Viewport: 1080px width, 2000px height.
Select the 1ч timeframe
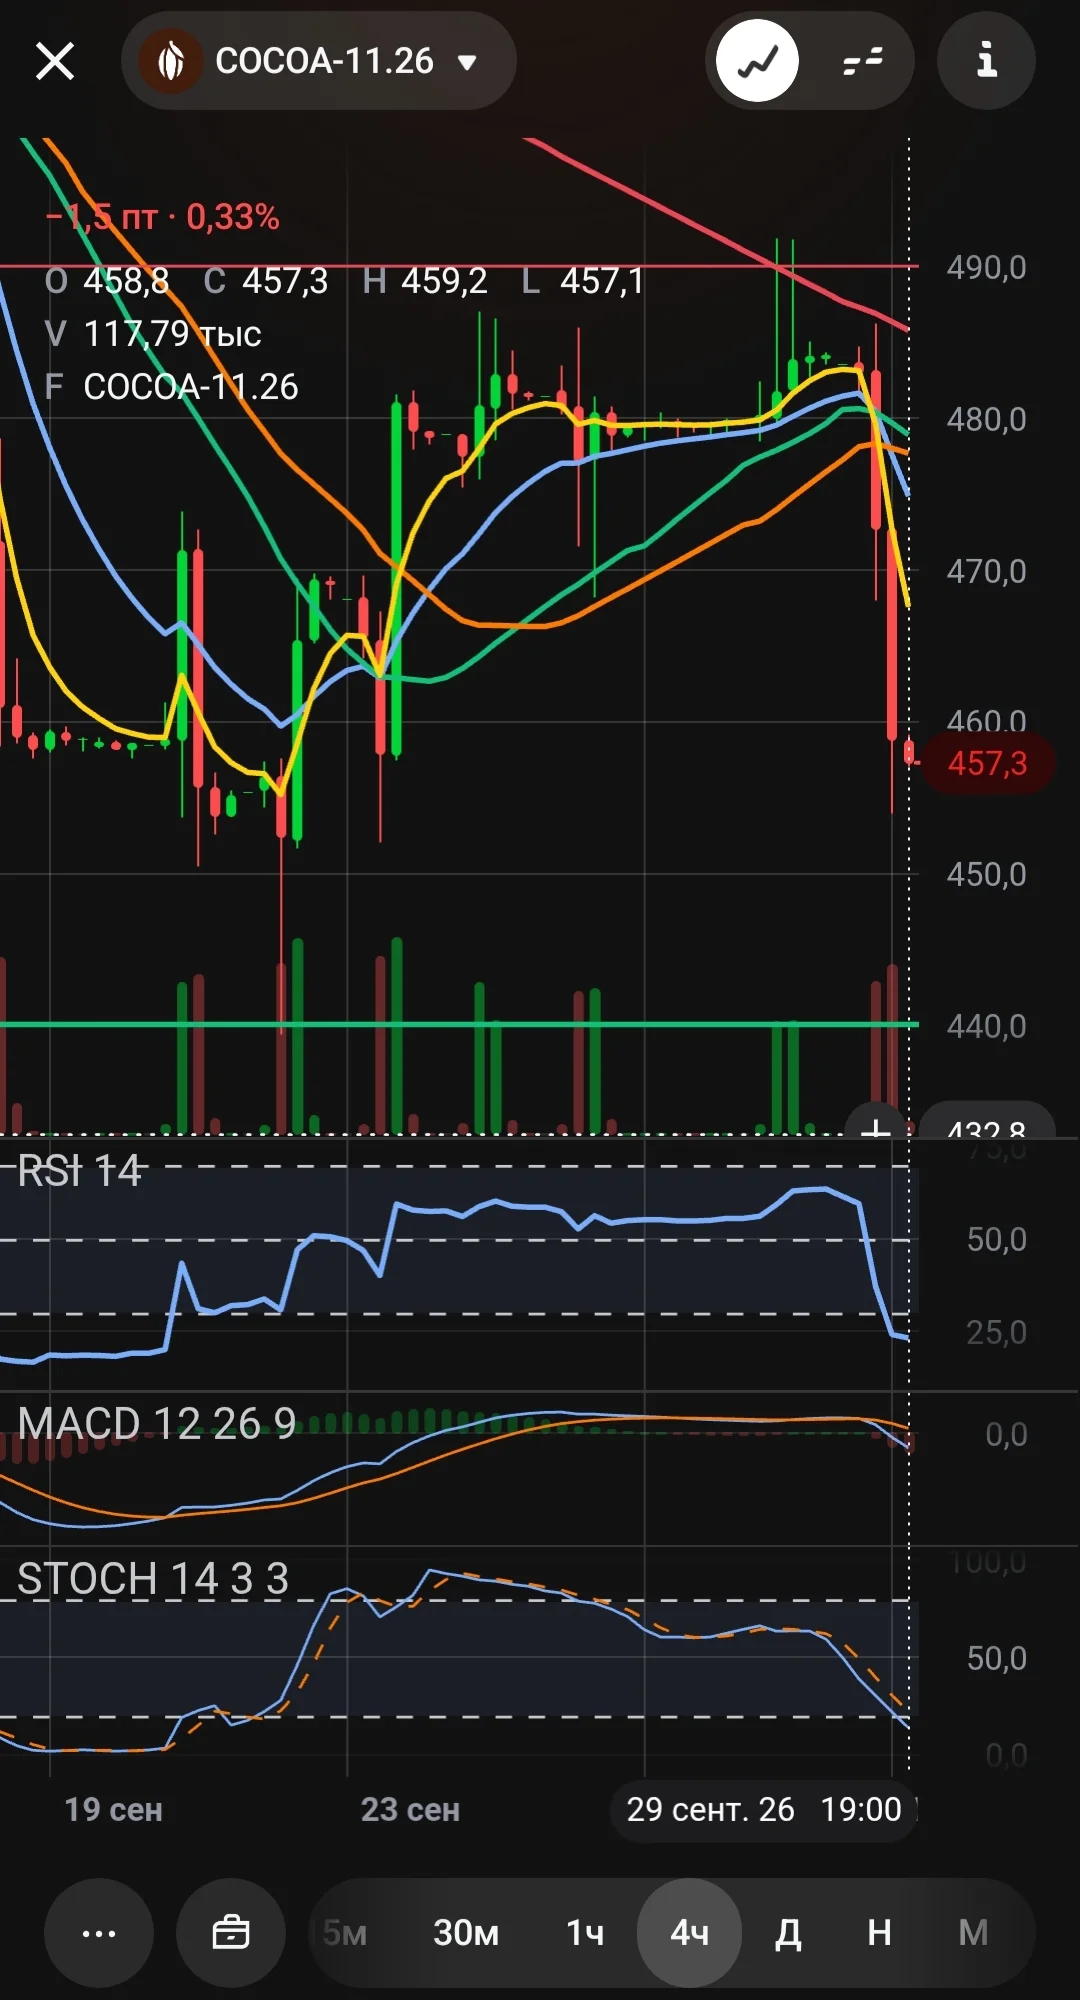coord(585,1932)
